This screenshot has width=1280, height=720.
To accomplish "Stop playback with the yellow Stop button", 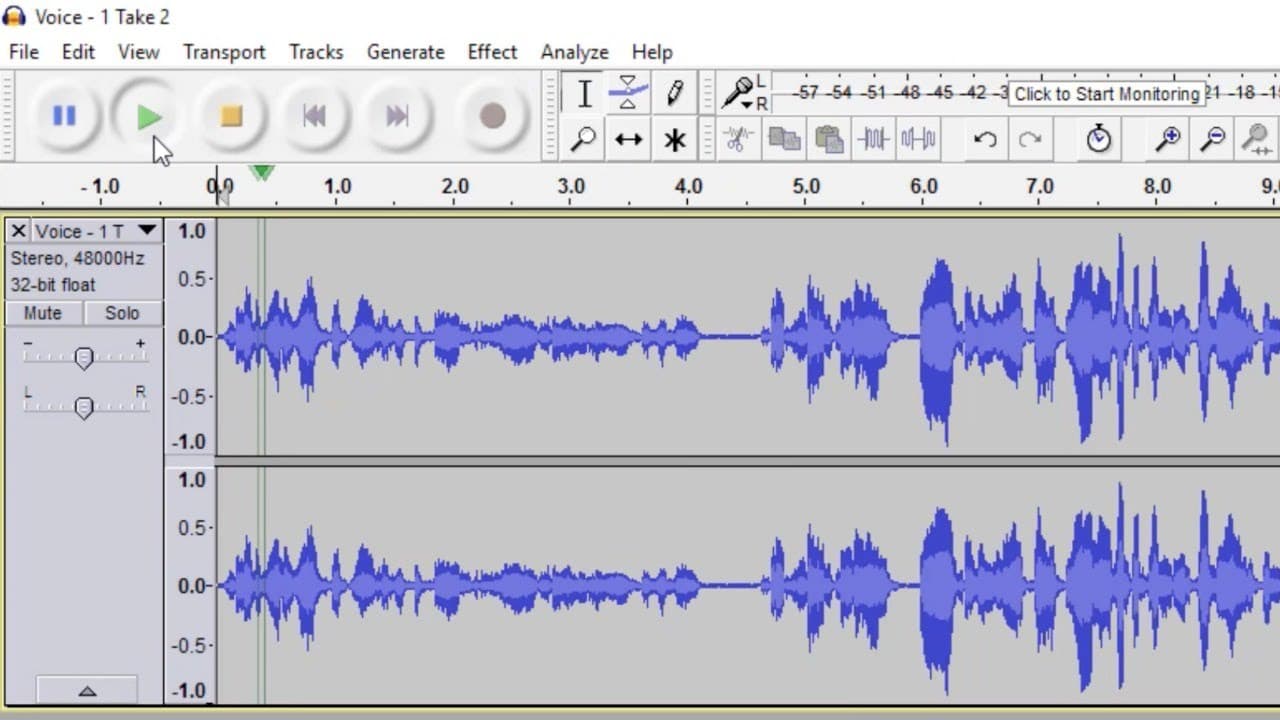I will tap(231, 116).
